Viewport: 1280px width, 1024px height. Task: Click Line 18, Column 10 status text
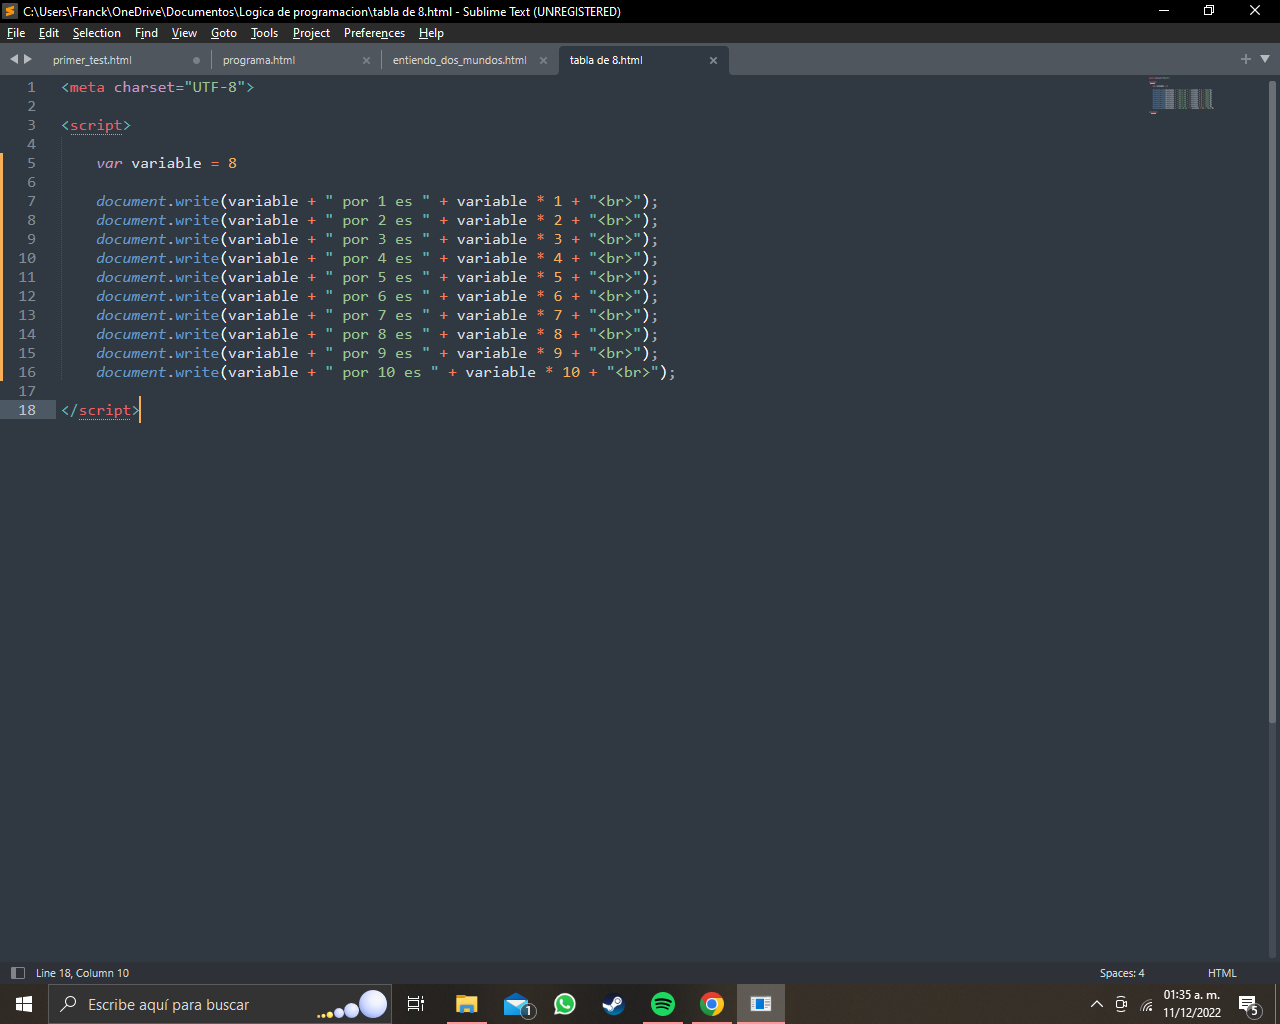pos(82,973)
